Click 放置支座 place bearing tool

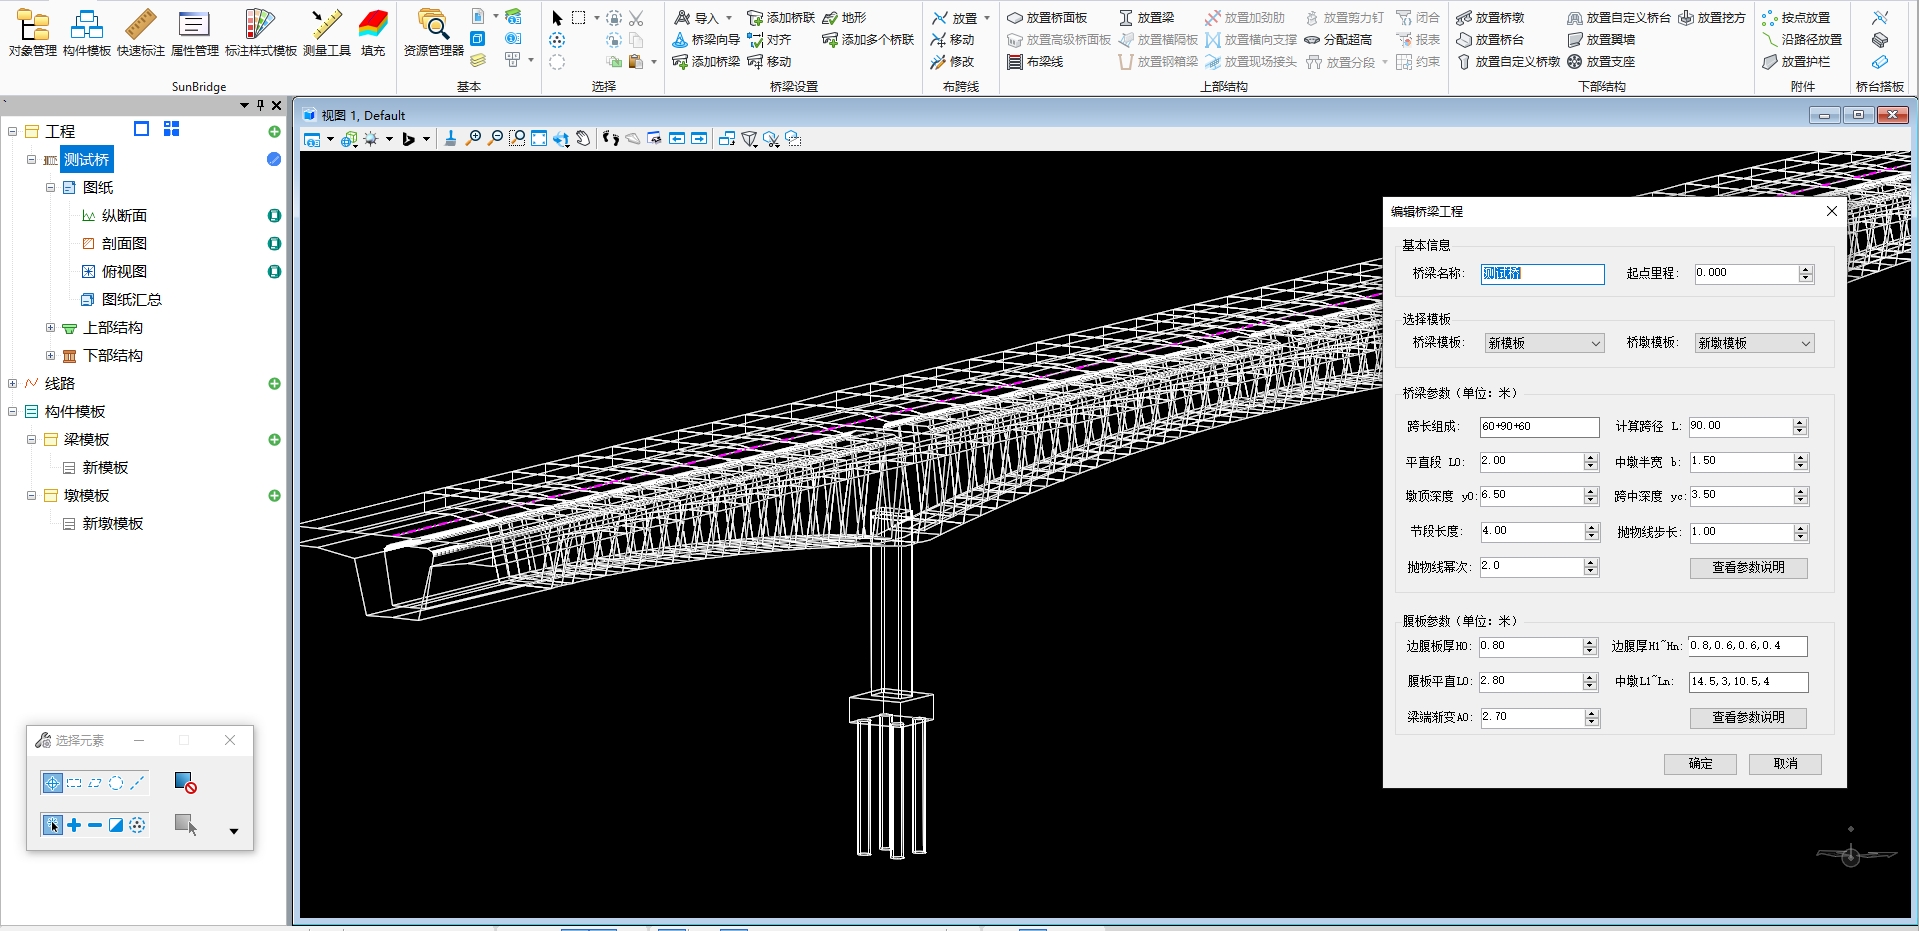(1601, 62)
